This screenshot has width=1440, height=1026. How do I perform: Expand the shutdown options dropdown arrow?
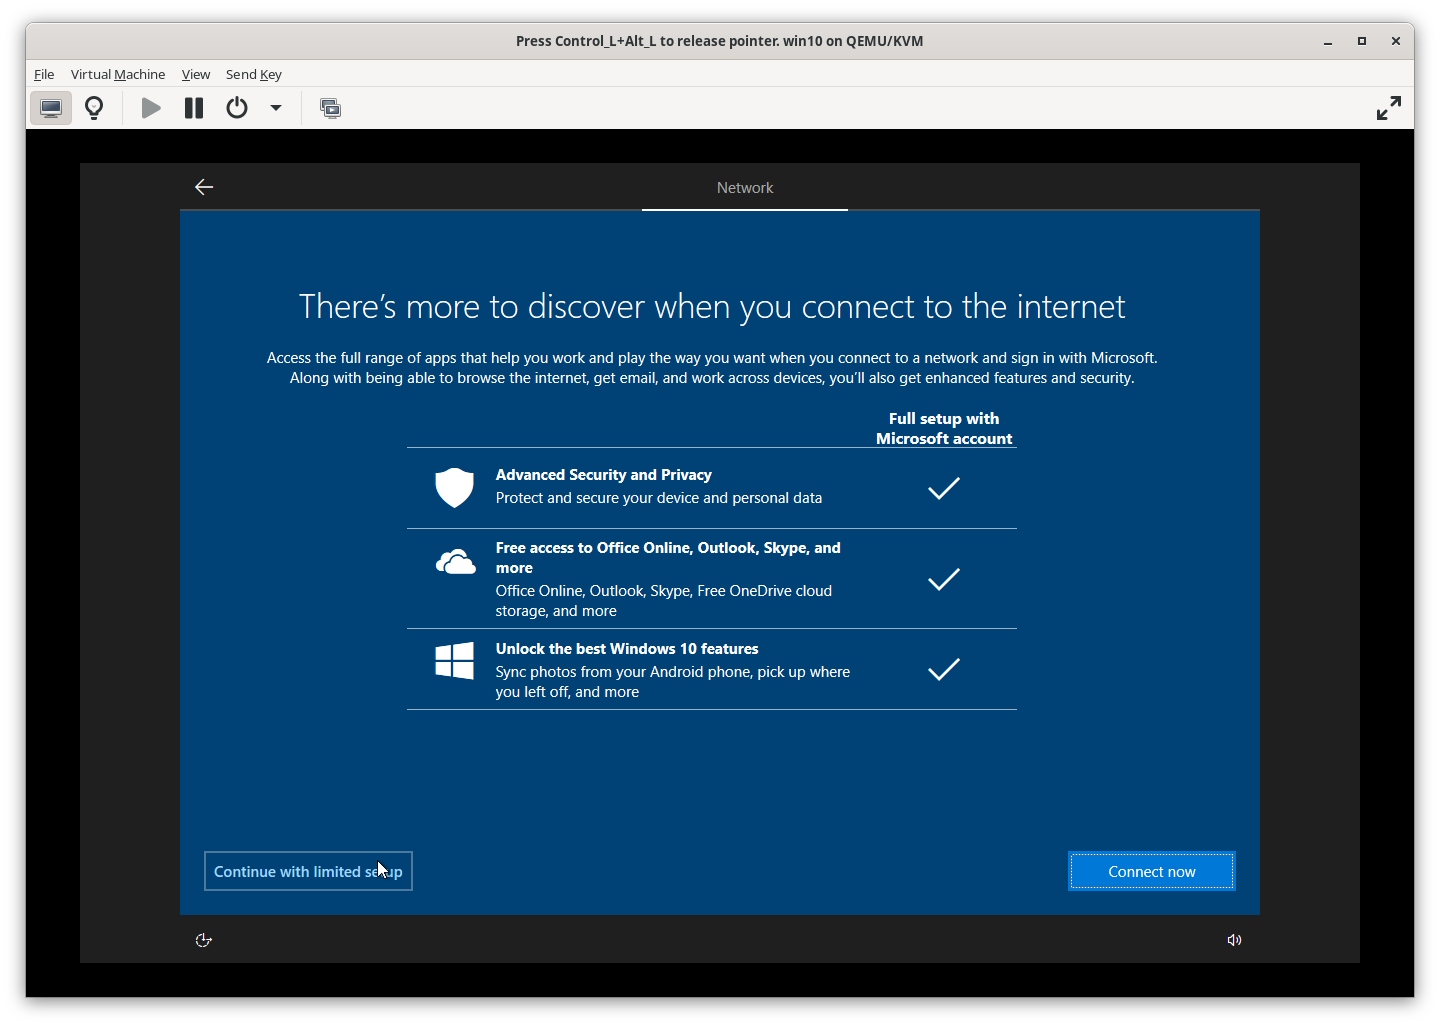[x=276, y=108]
